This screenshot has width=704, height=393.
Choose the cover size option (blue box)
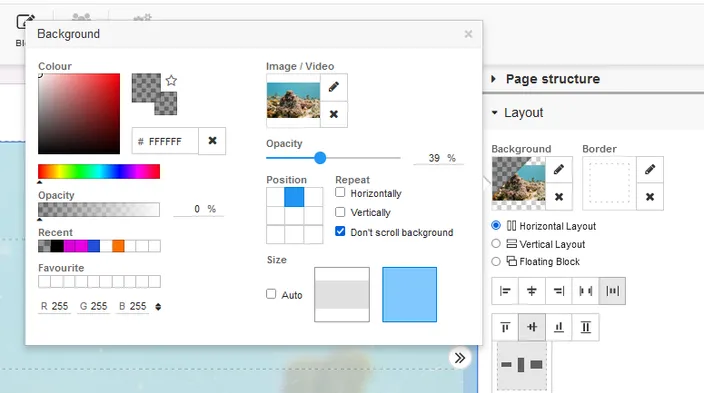coord(409,295)
